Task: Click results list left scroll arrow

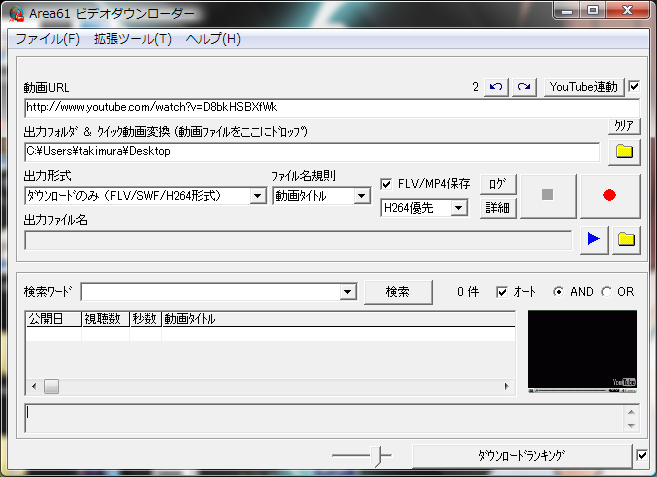Action: [34, 386]
